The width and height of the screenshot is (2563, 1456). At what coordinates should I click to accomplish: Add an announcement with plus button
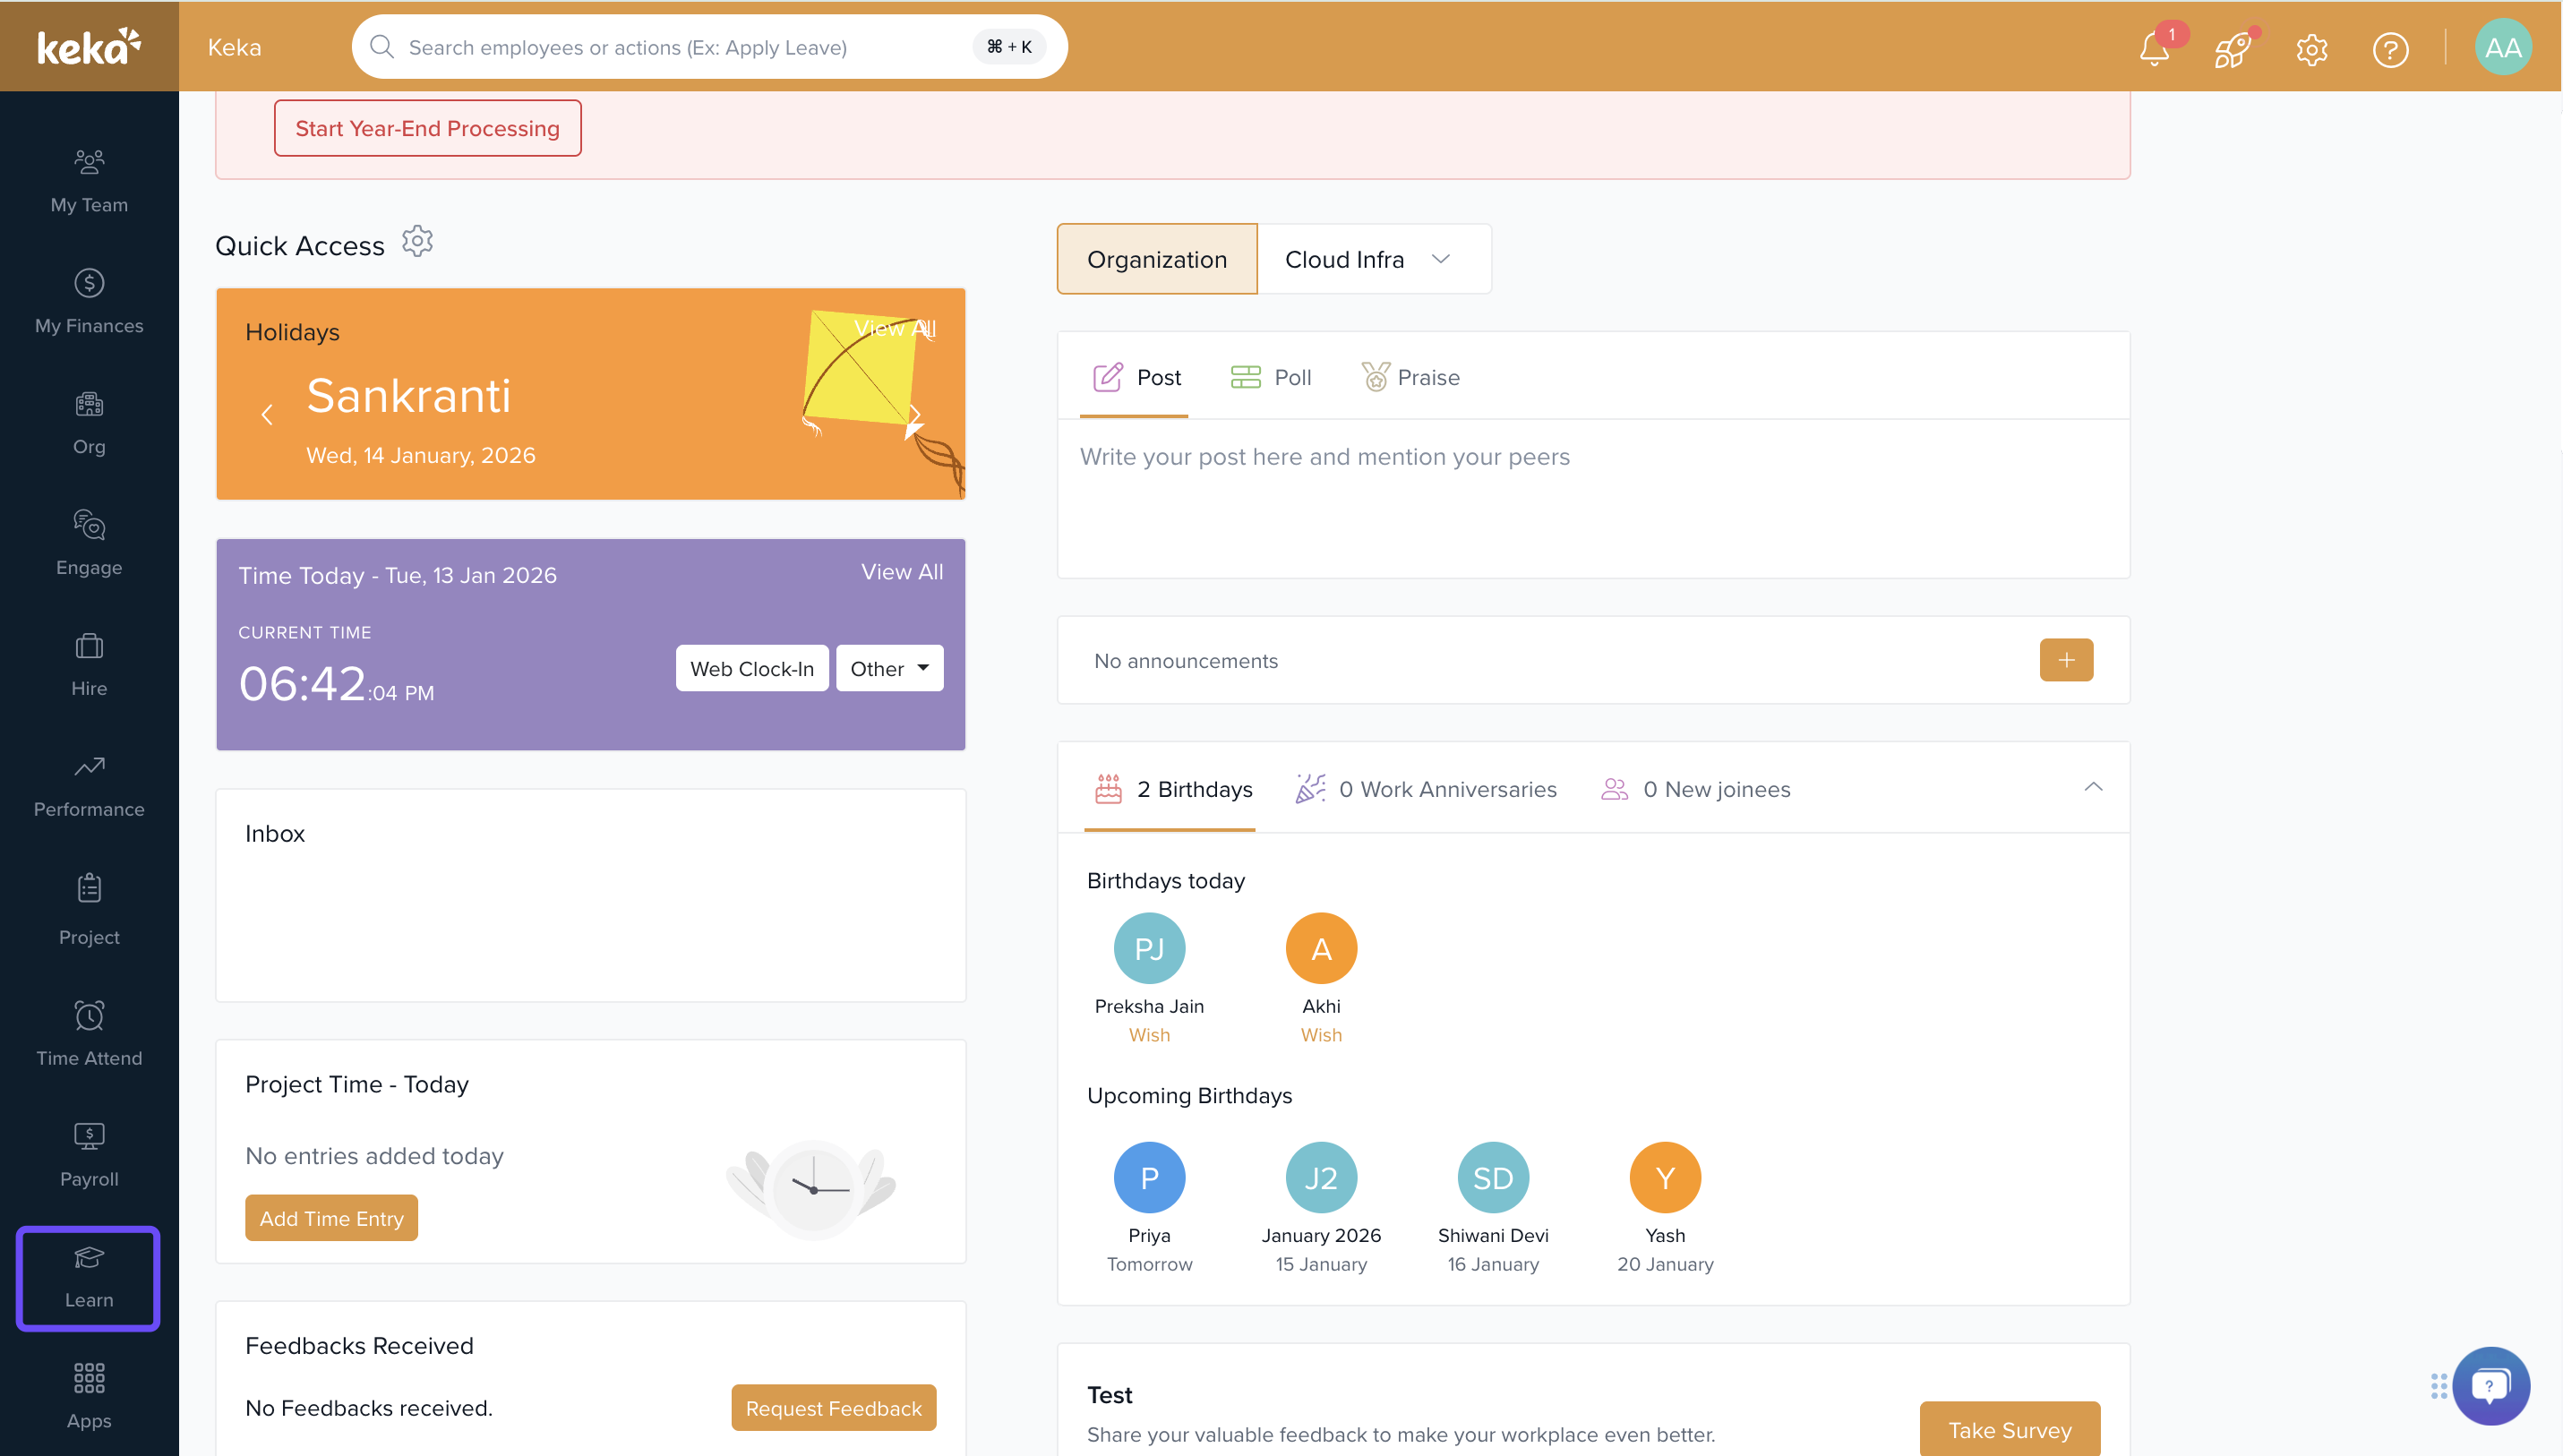tap(2066, 660)
